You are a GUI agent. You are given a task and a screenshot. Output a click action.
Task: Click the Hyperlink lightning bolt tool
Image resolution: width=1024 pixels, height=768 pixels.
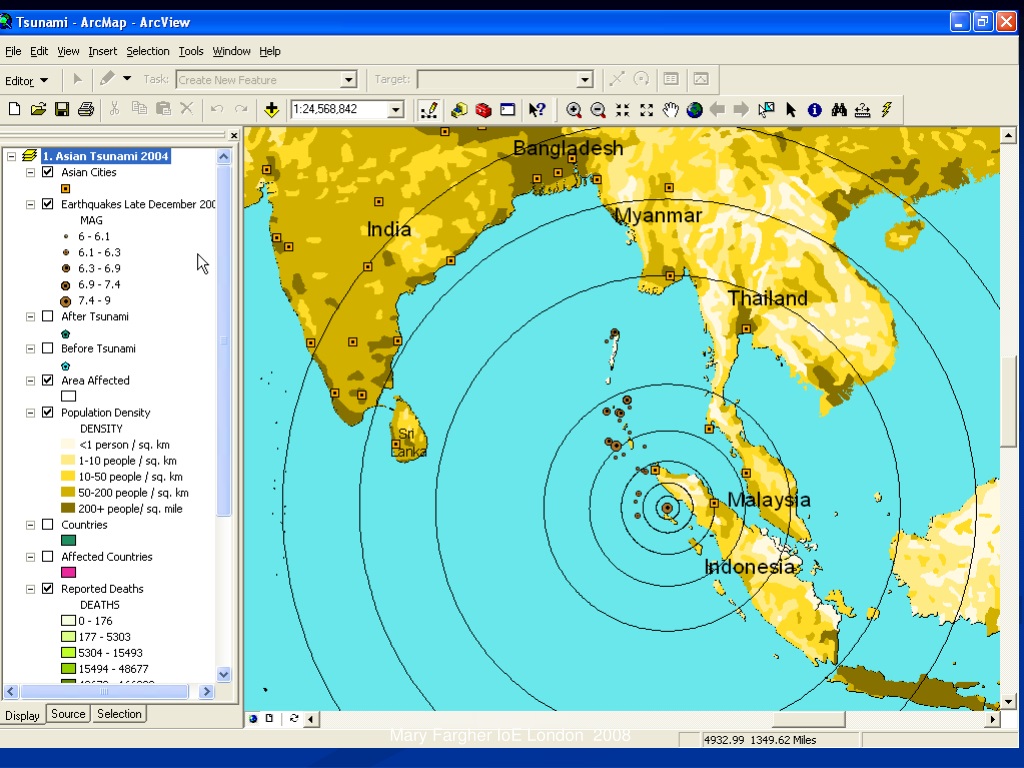[886, 110]
